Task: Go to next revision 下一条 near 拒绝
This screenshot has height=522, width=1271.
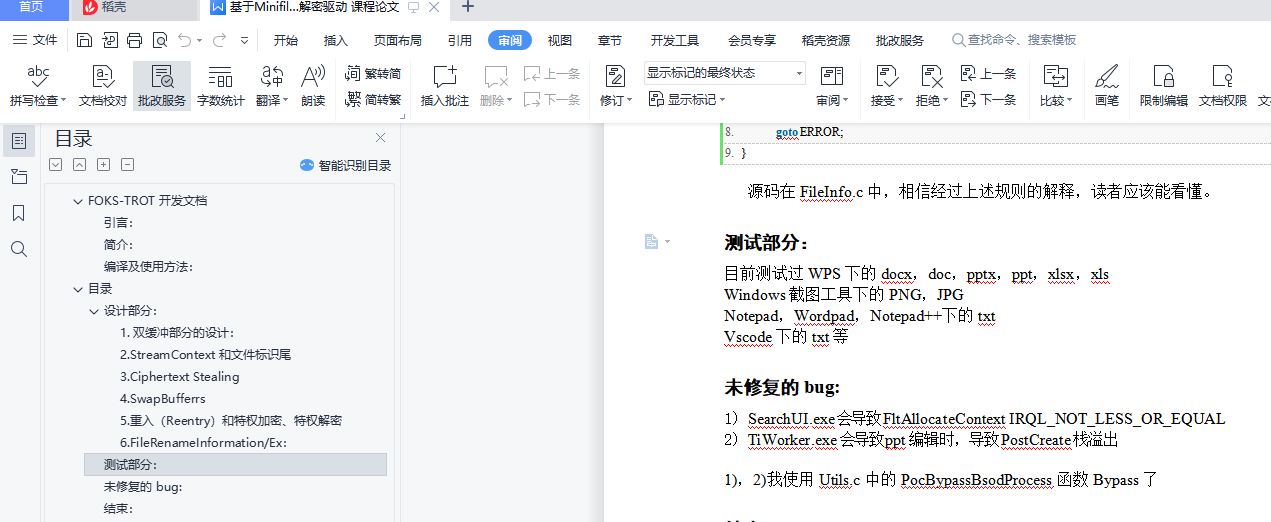Action: pyautogui.click(x=988, y=99)
